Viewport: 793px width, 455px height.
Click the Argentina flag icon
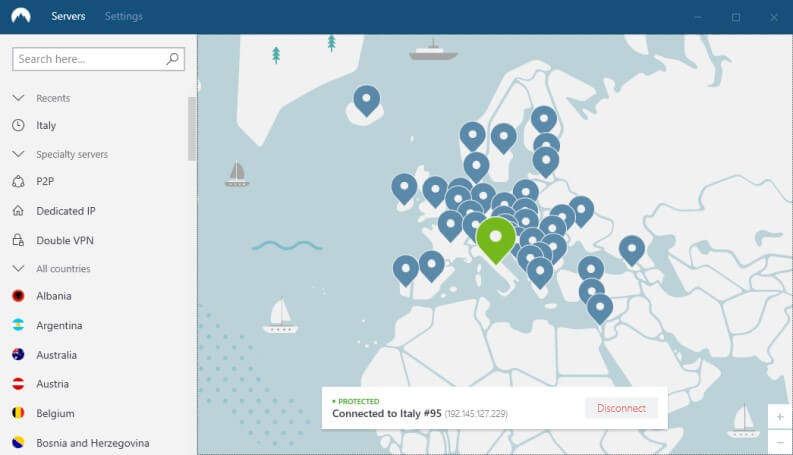(x=18, y=325)
